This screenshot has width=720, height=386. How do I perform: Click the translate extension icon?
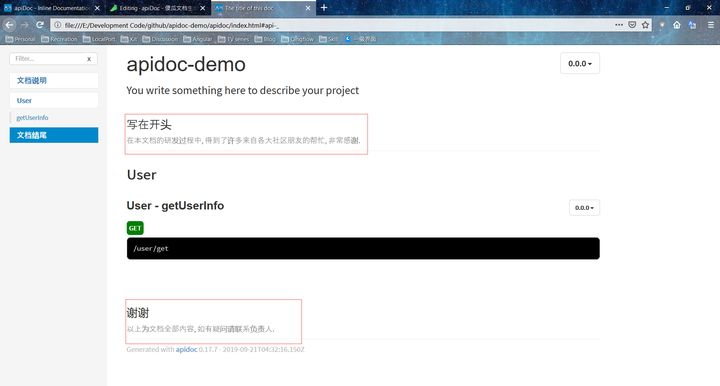pos(692,25)
